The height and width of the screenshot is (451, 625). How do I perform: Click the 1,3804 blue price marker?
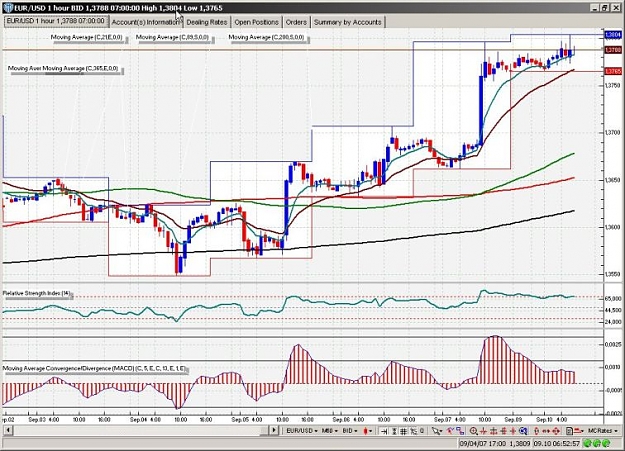click(x=613, y=35)
